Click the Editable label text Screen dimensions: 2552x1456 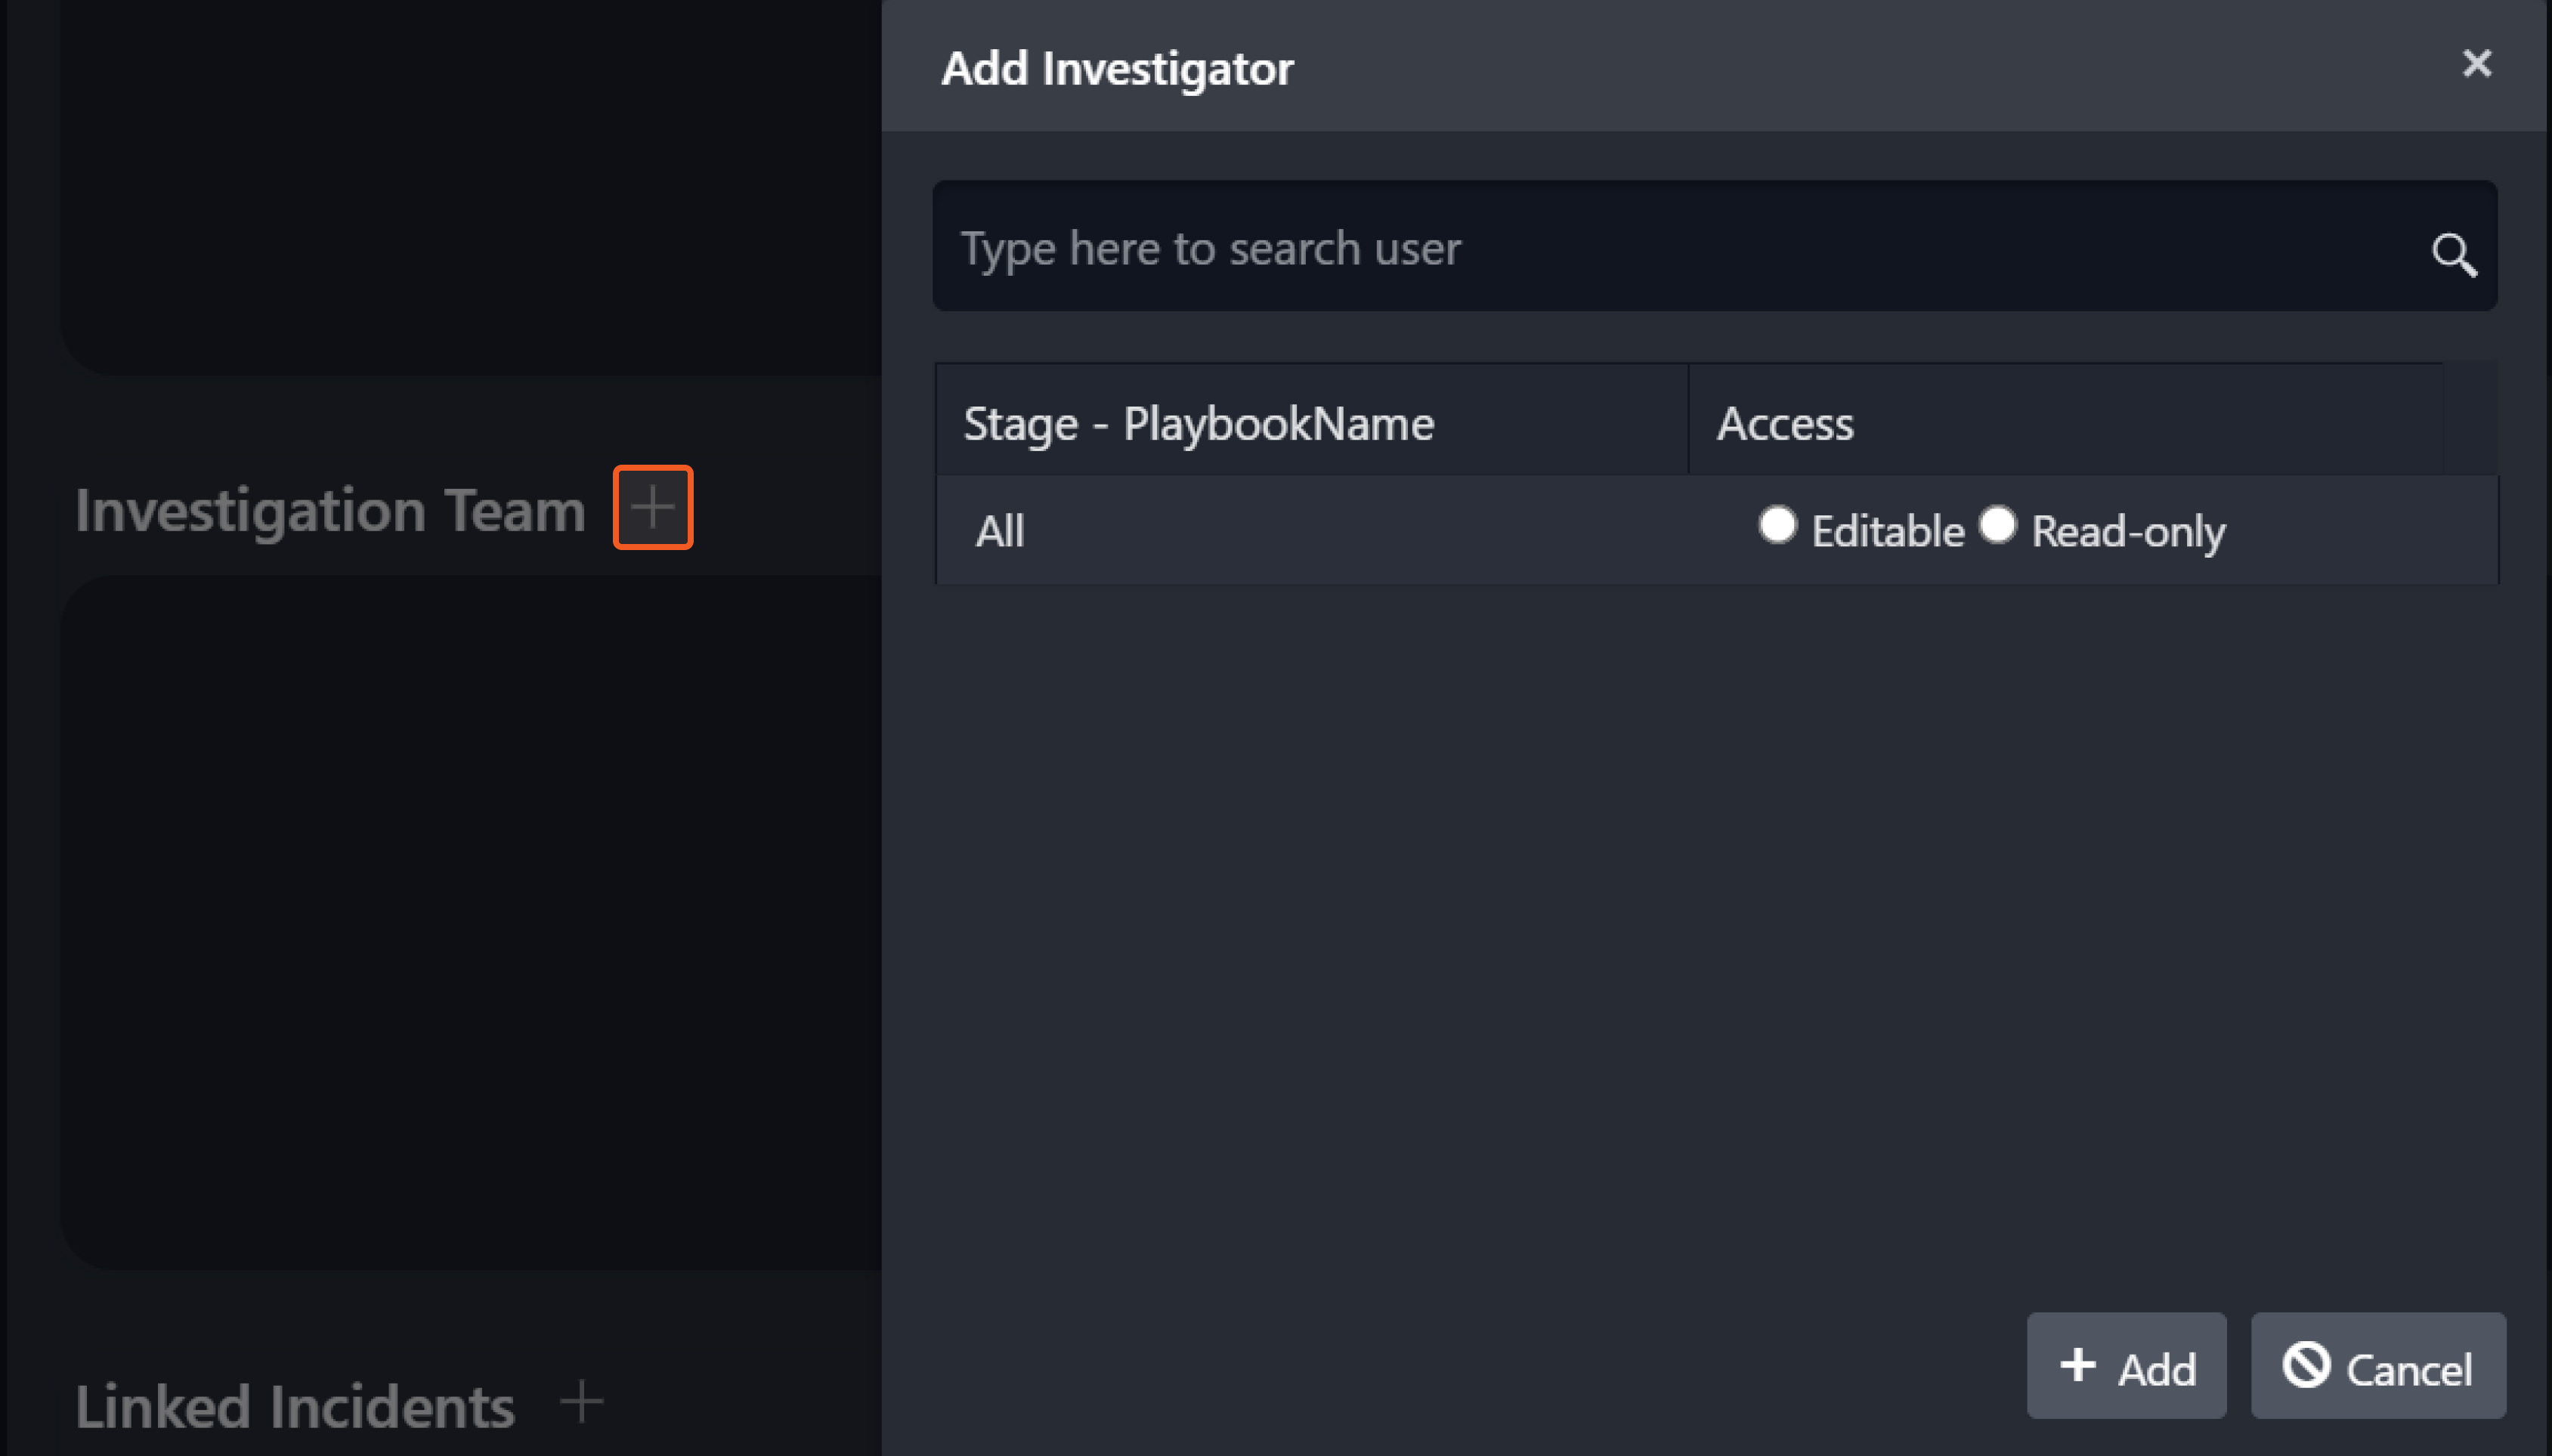click(1887, 531)
